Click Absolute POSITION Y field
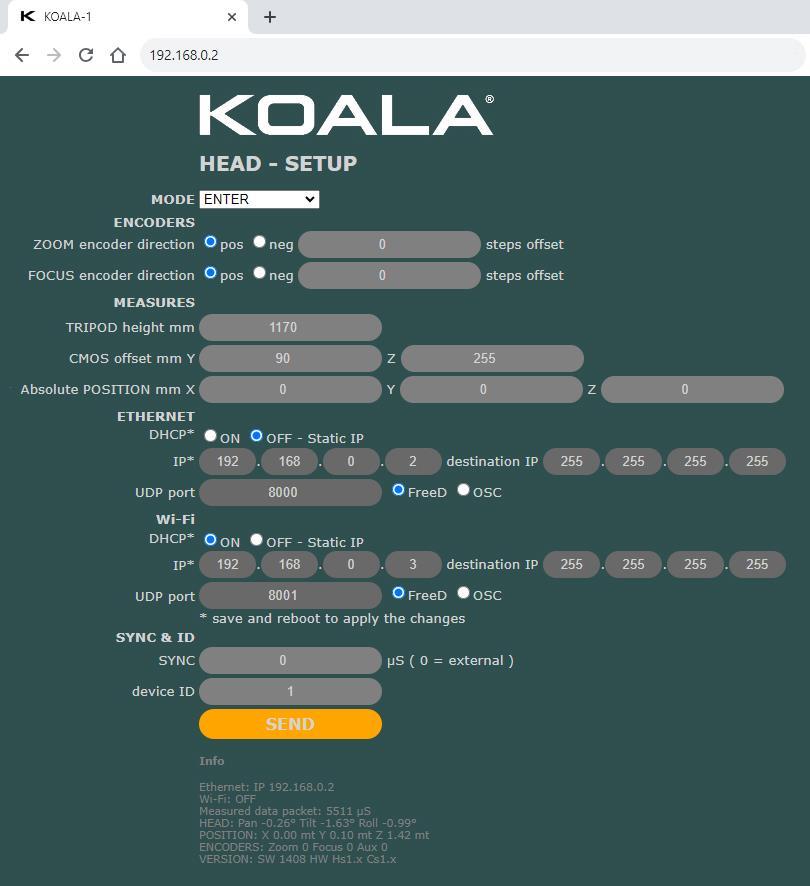810x886 pixels. 491,389
